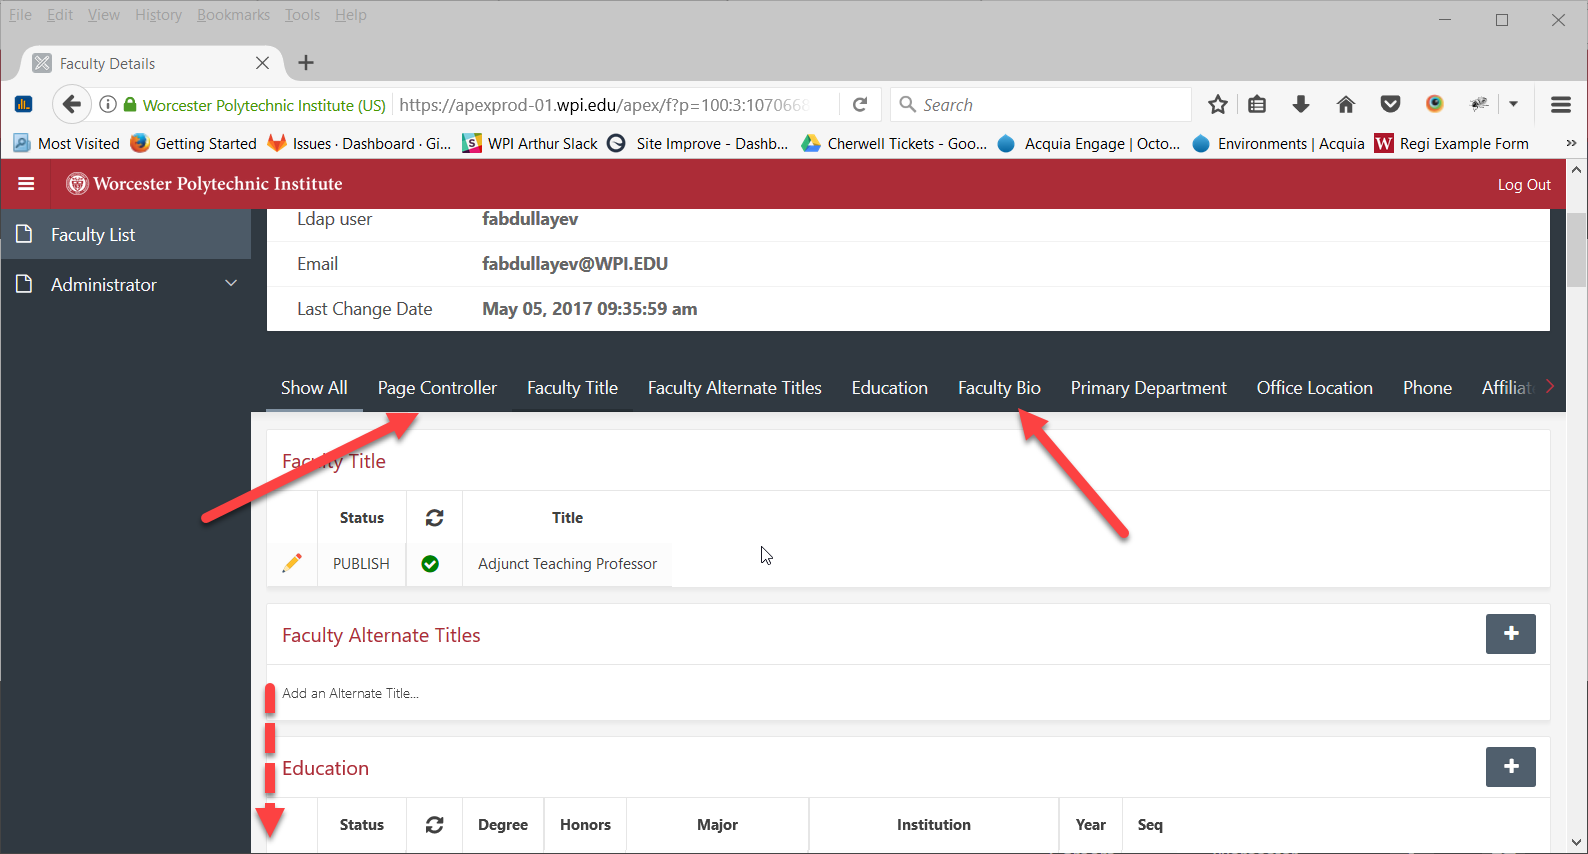
Task: Add a new Faculty Alternate Title with plus button
Action: 1510,634
